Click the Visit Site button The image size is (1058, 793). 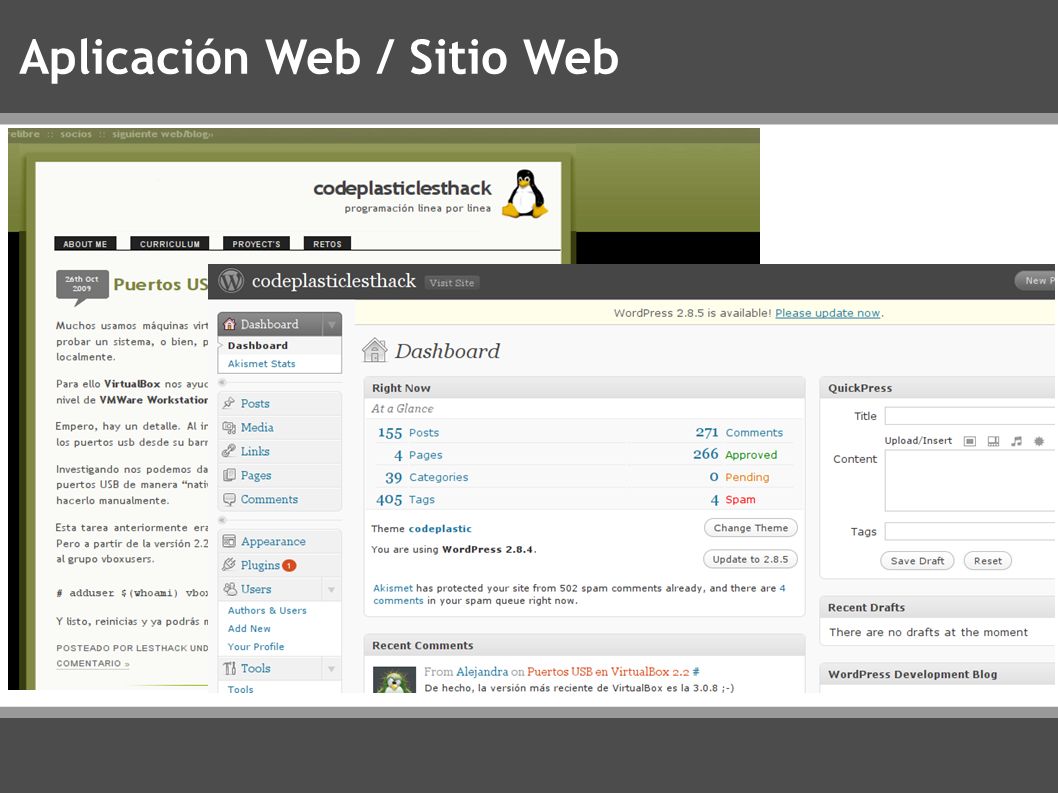452,283
